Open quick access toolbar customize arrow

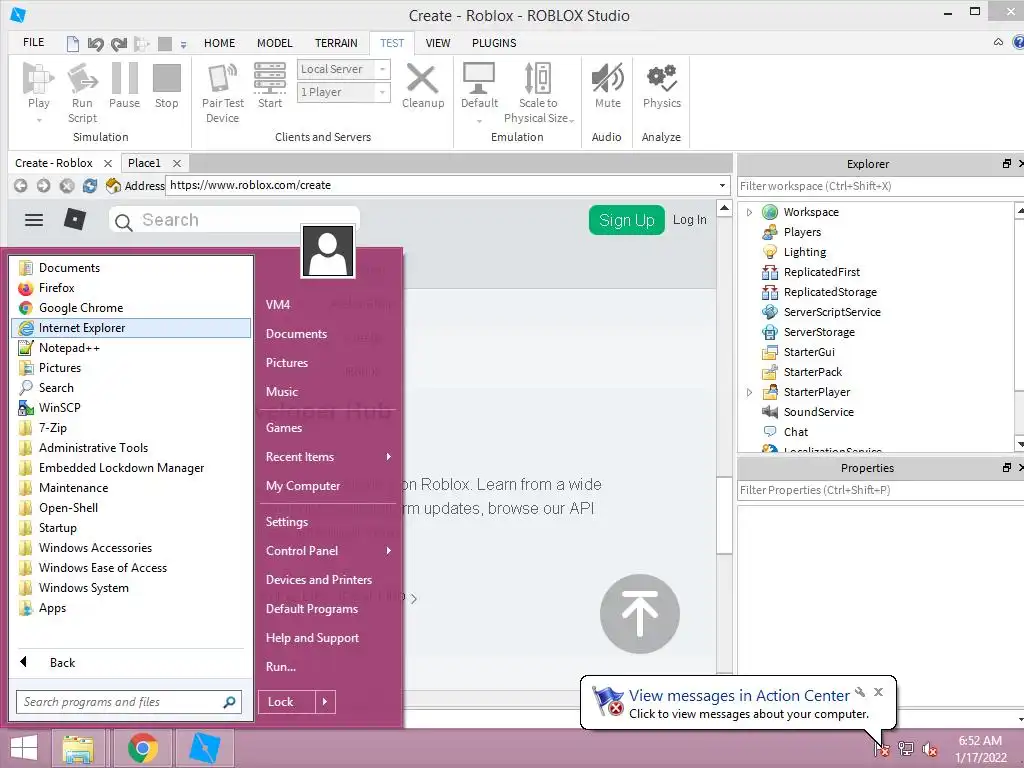point(184,44)
